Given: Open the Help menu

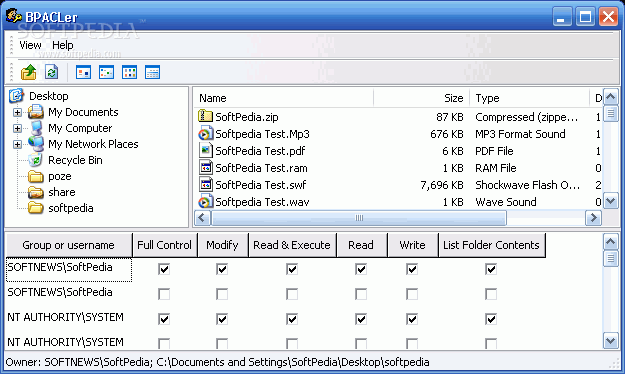Looking at the screenshot, I should (x=63, y=45).
